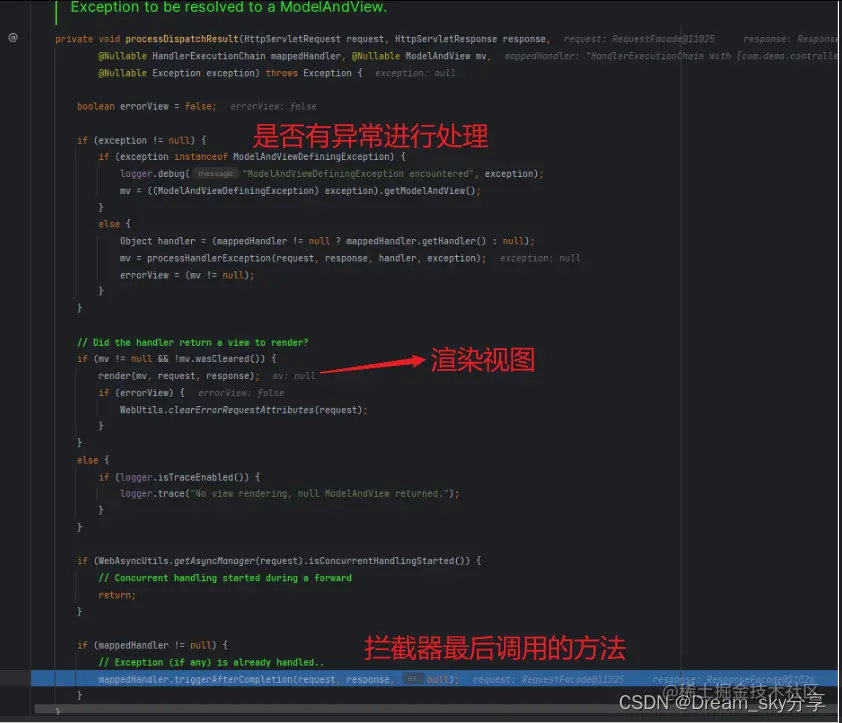Image resolution: width=842 pixels, height=723 pixels.
Task: Click 'HandlerExecutionChain mappedHandler' parameter text
Action: click(246, 56)
